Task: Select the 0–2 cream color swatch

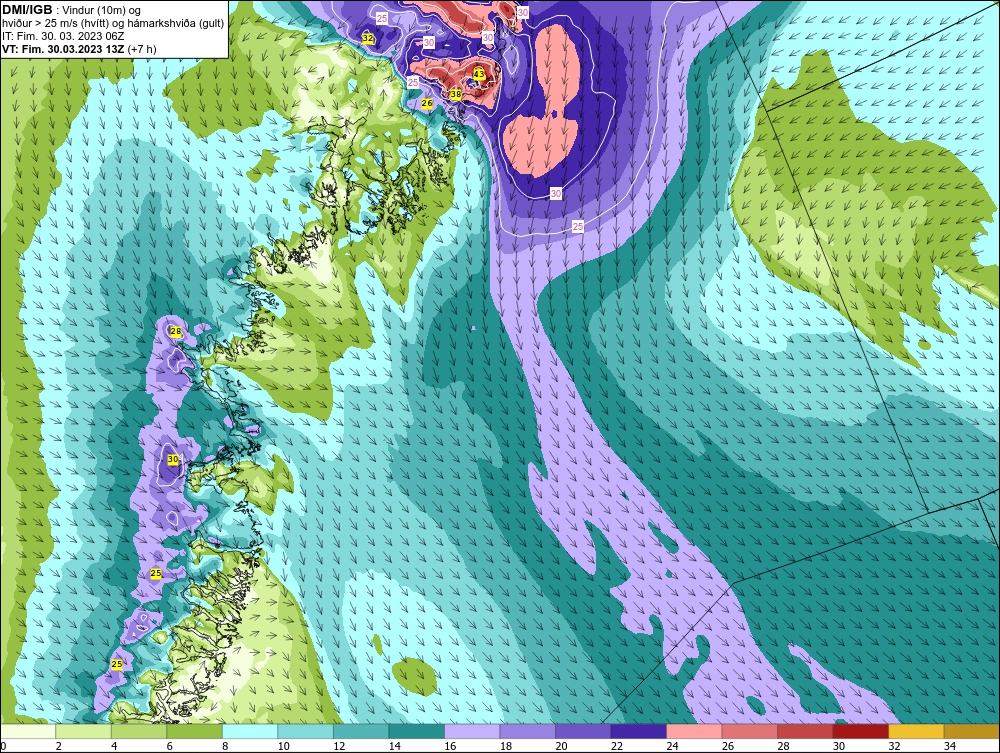Action: click(28, 731)
